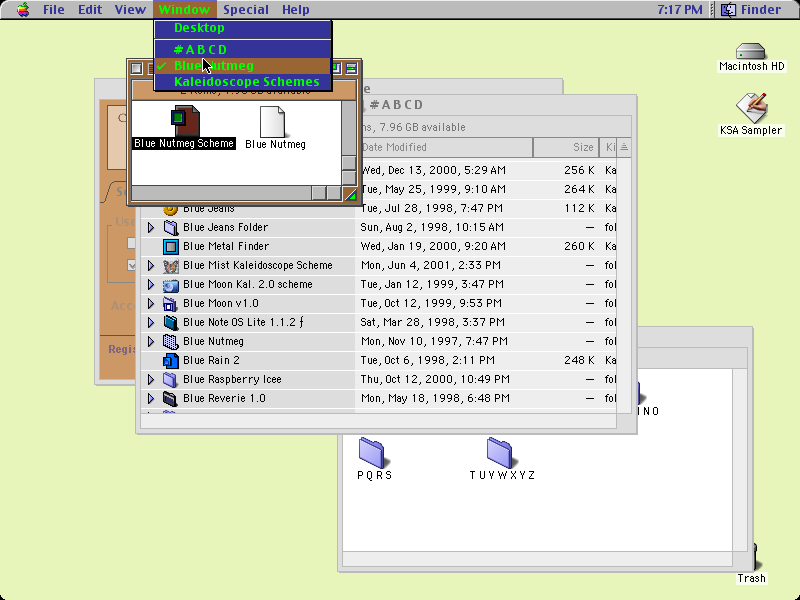
Task: Select the blank Blue Nutmeg document icon
Action: click(272, 121)
